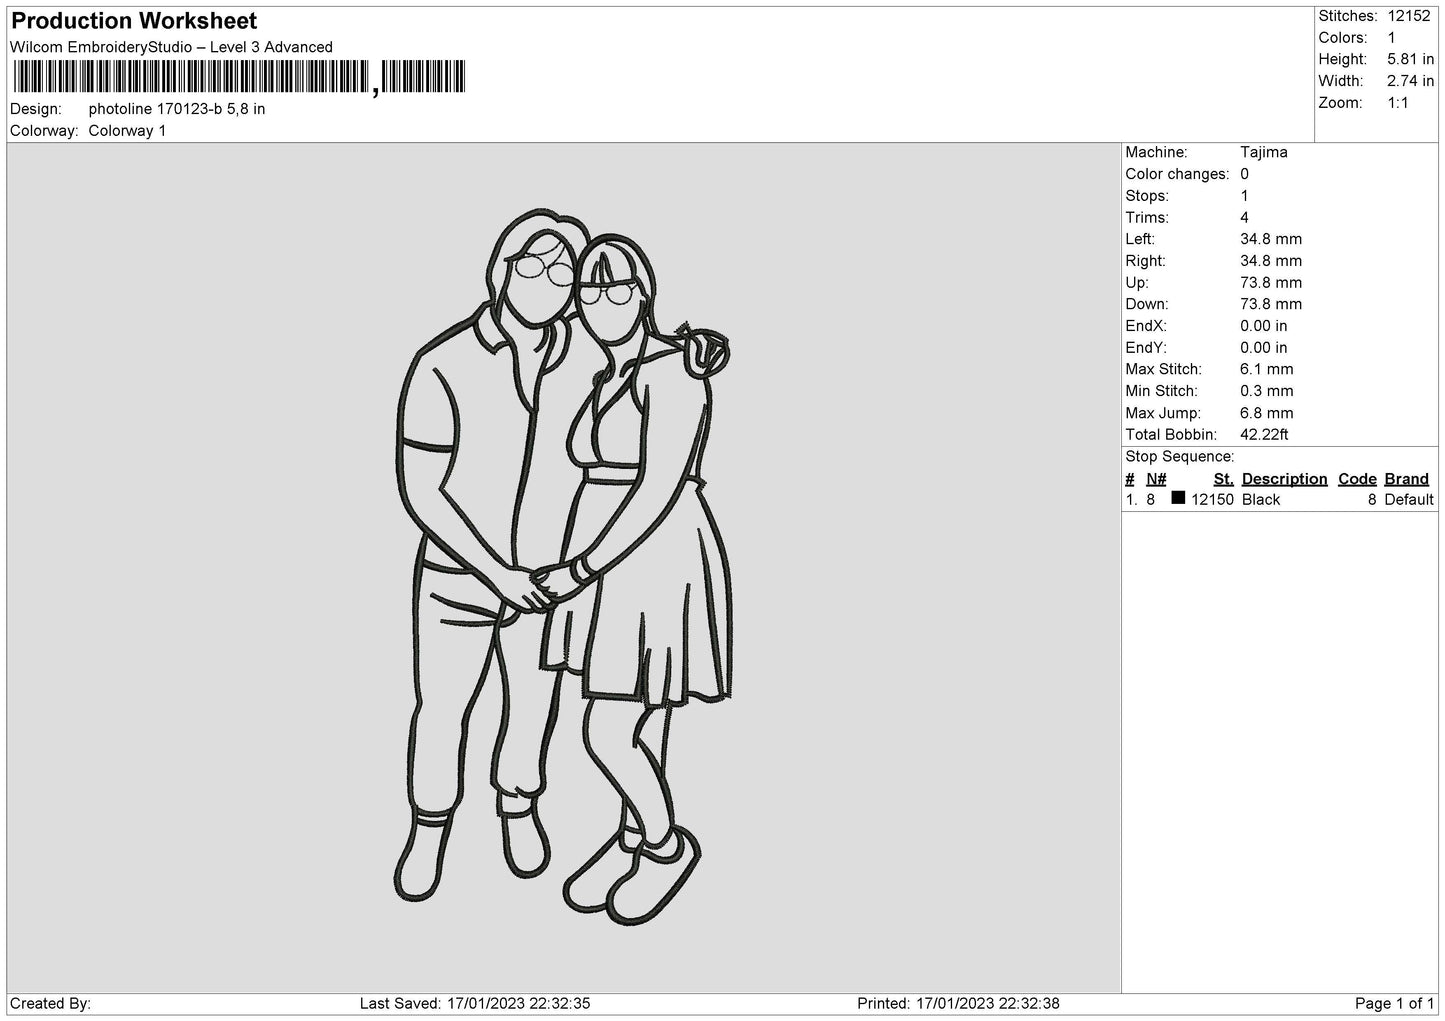The image size is (1445, 1021).
Task: Click the Black description in the stop sequence row
Action: (1261, 500)
